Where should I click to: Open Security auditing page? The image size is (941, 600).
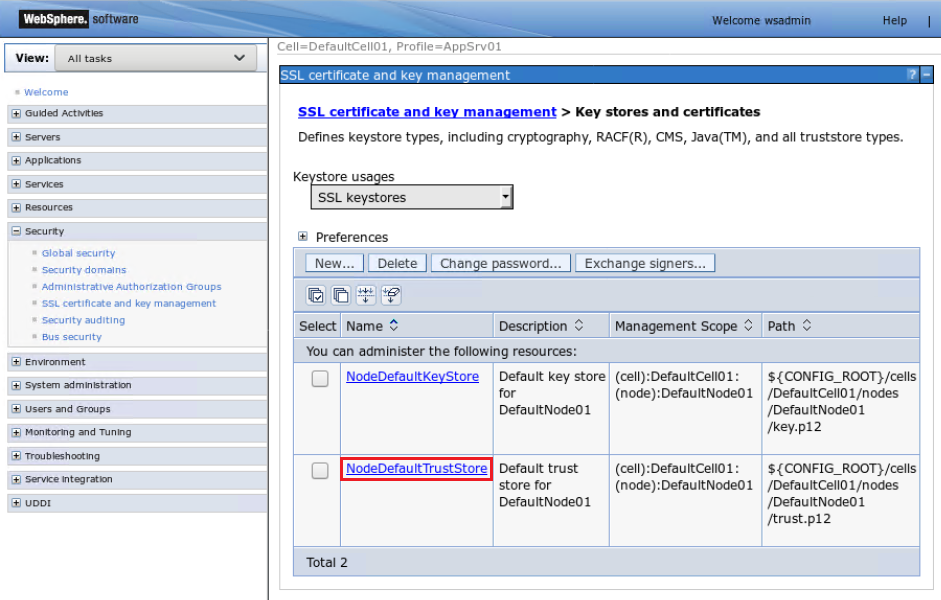pyautogui.click(x=83, y=320)
